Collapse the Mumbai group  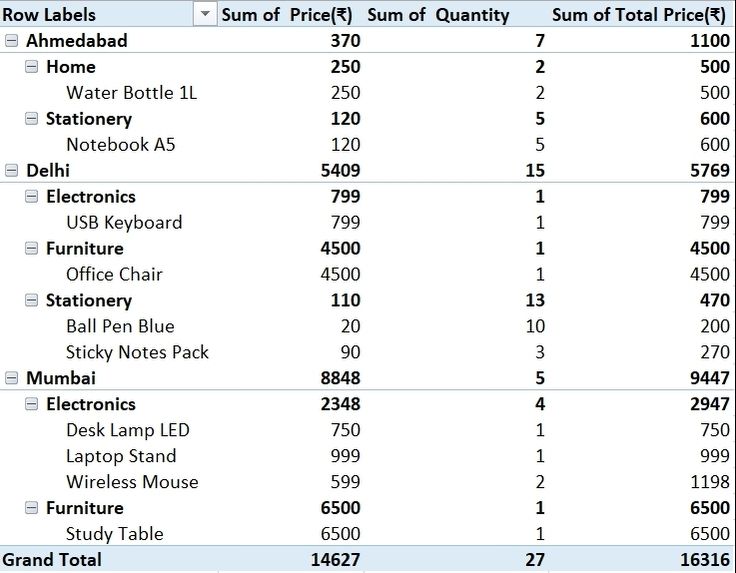click(11, 378)
